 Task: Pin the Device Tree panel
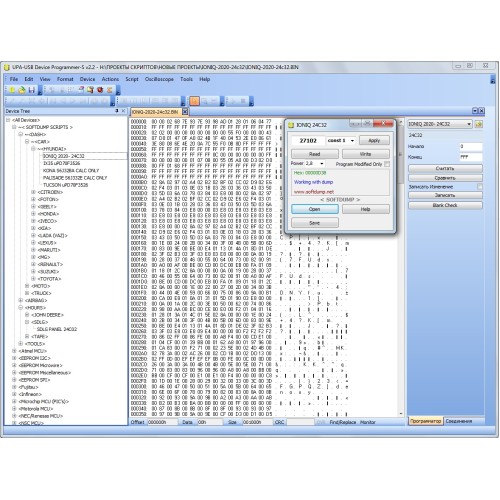click(117, 111)
